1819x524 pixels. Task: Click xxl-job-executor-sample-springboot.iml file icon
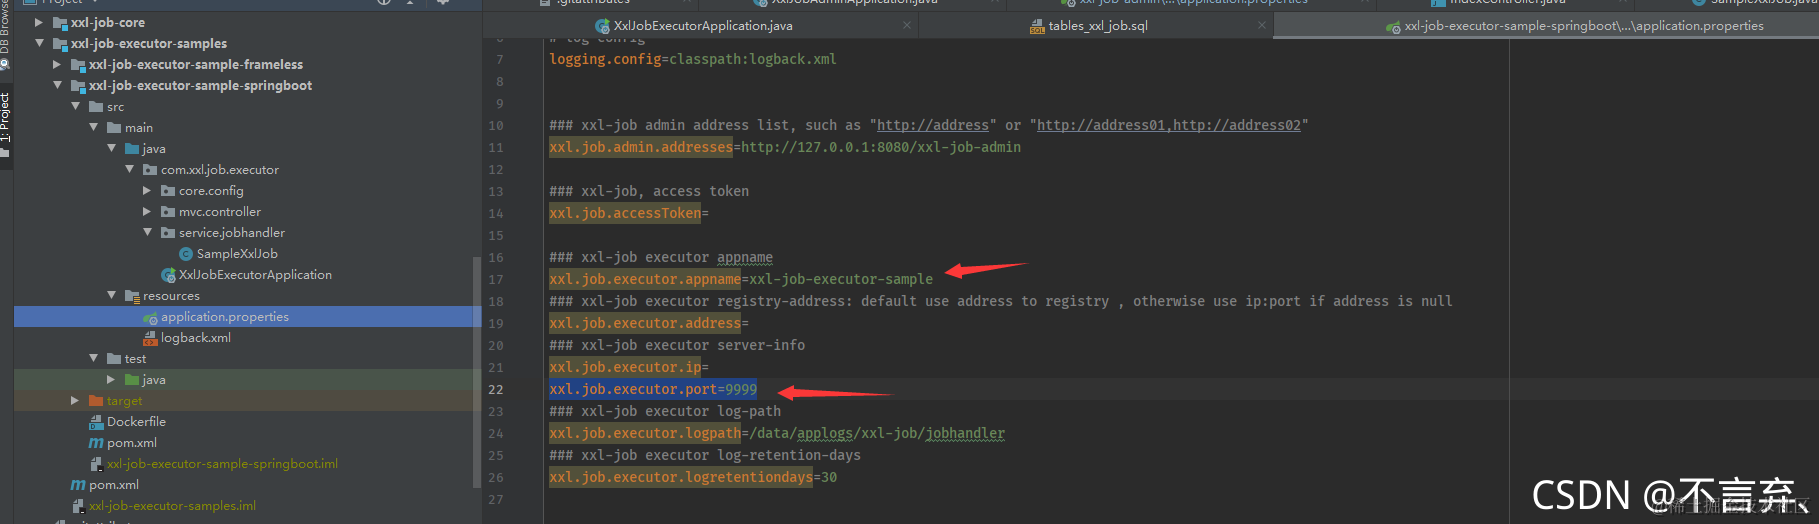point(96,464)
